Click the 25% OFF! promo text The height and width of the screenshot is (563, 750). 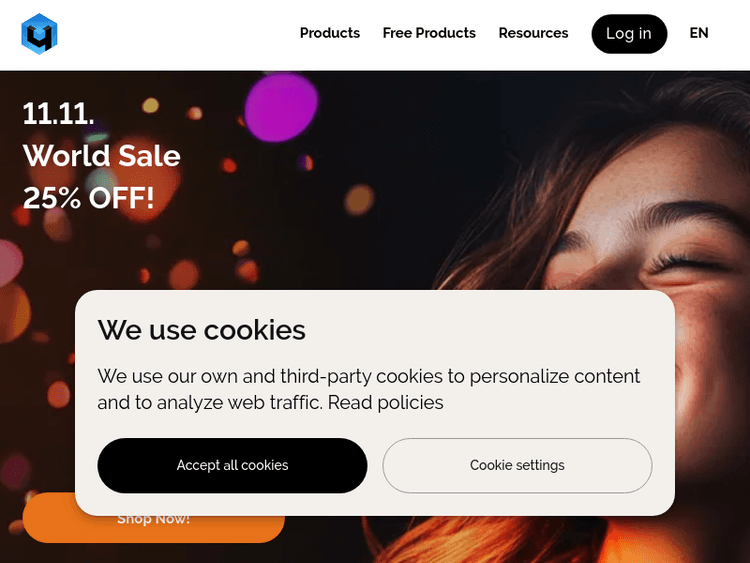88,198
